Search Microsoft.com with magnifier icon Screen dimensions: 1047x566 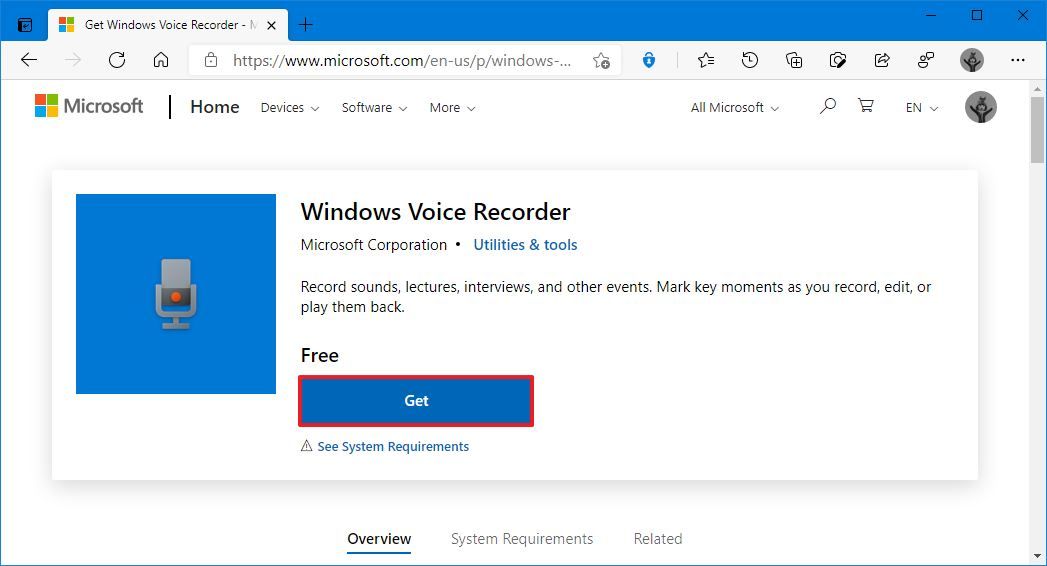[827, 105]
